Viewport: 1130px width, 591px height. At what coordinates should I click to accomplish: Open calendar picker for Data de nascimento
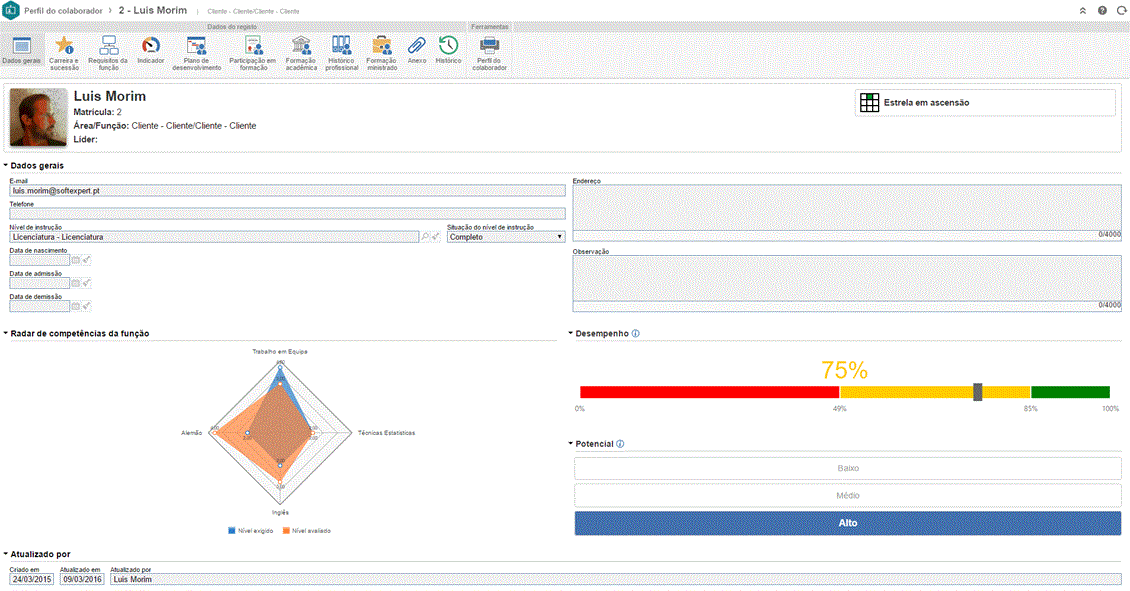pos(76,260)
